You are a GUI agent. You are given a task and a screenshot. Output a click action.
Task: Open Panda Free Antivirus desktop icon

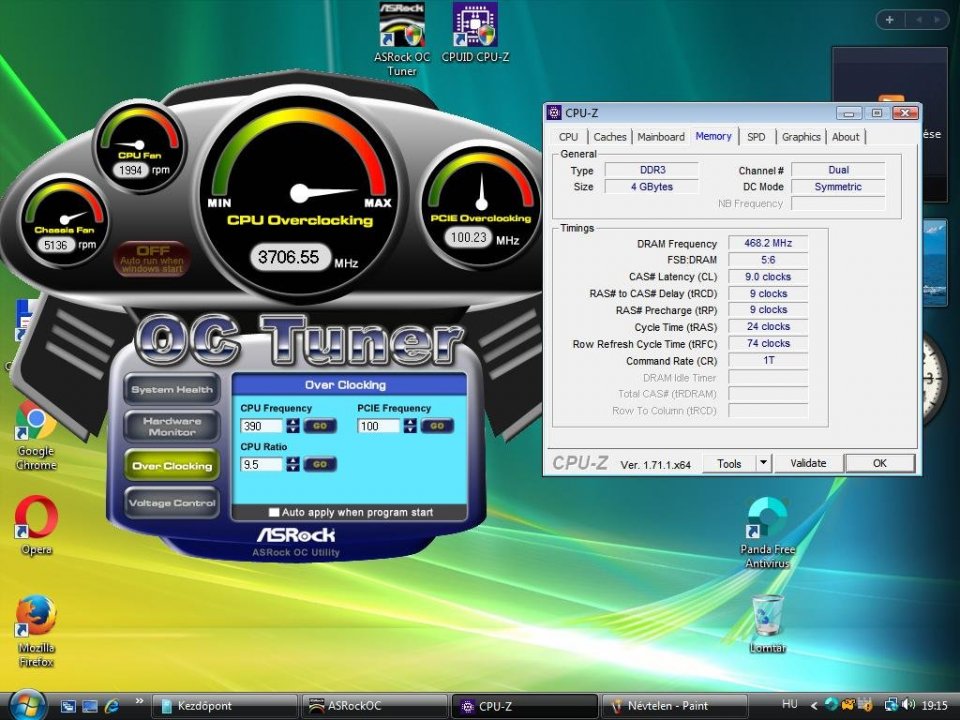767,533
